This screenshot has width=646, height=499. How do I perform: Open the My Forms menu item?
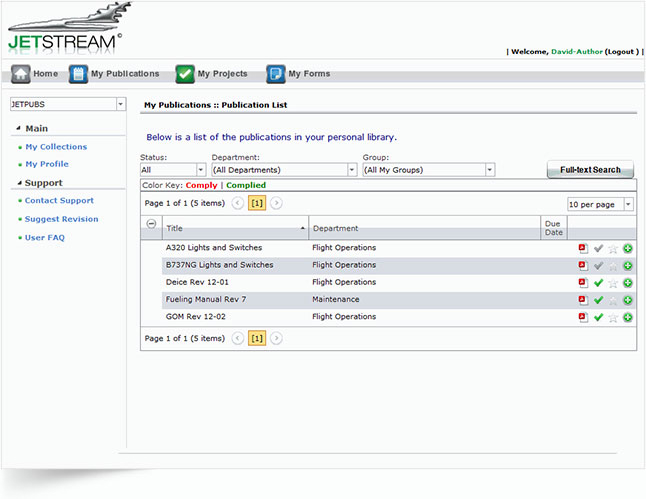[x=309, y=74]
